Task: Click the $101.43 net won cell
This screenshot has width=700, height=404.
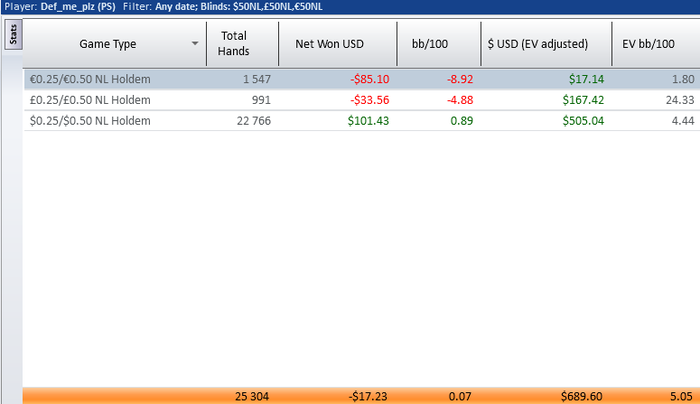Action: [x=368, y=121]
